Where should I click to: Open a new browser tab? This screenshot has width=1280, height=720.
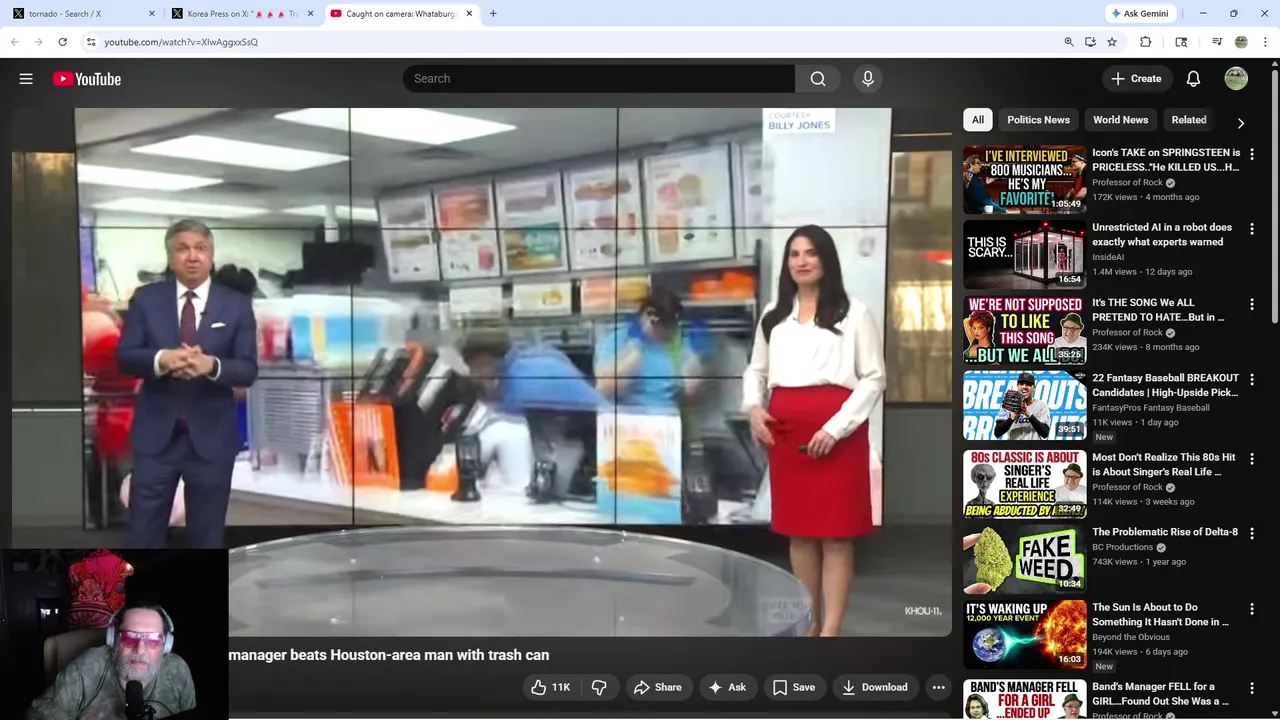(x=493, y=14)
